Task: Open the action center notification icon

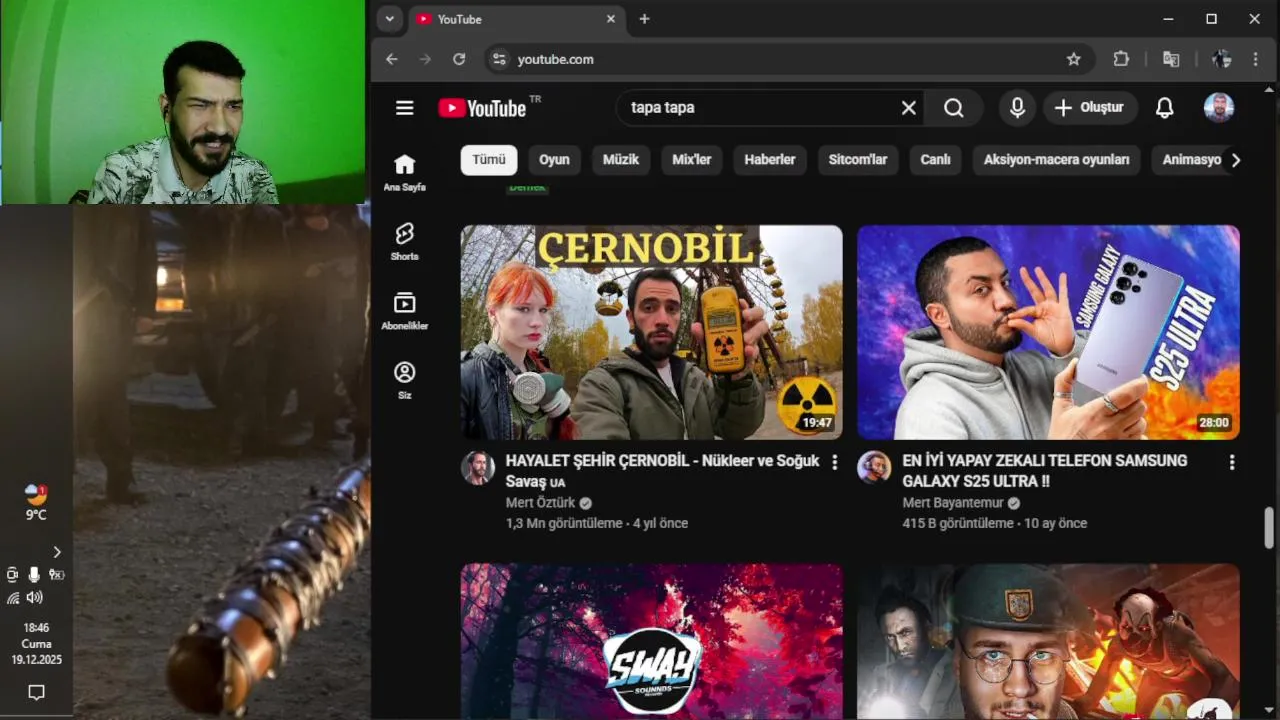Action: pyautogui.click(x=36, y=692)
